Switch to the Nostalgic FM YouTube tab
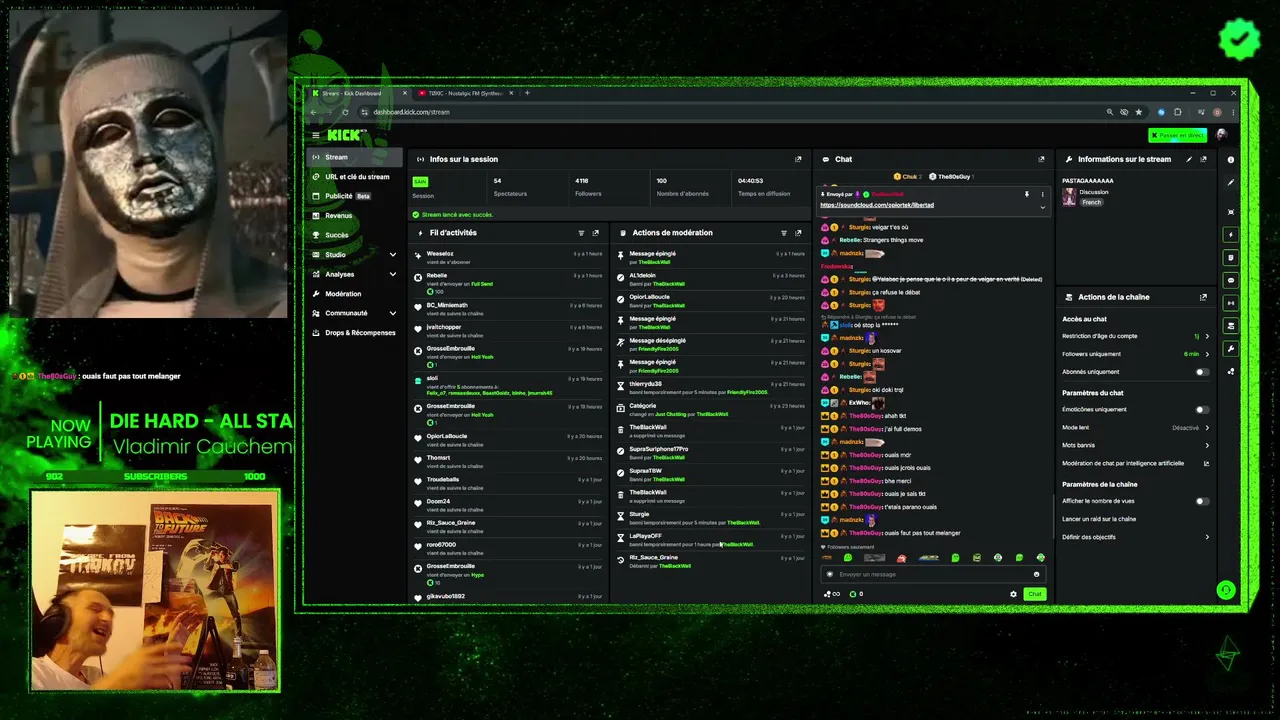Screen dimensions: 1280x720 [466, 93]
